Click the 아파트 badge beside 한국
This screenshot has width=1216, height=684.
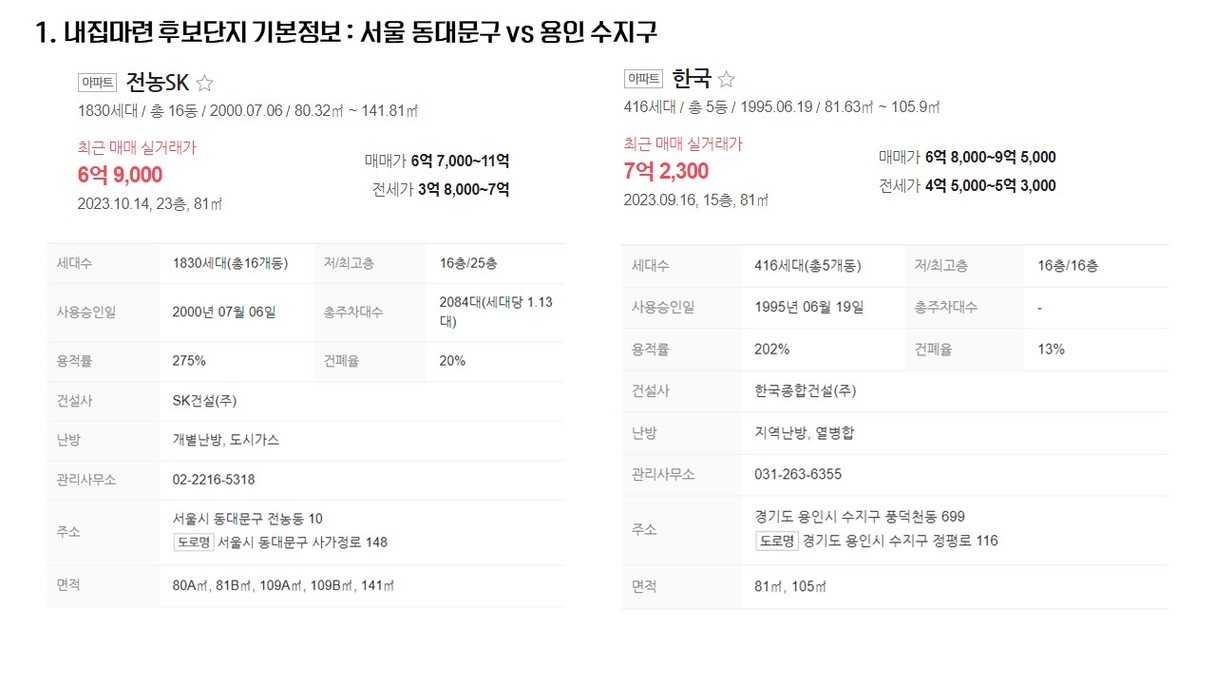643,79
